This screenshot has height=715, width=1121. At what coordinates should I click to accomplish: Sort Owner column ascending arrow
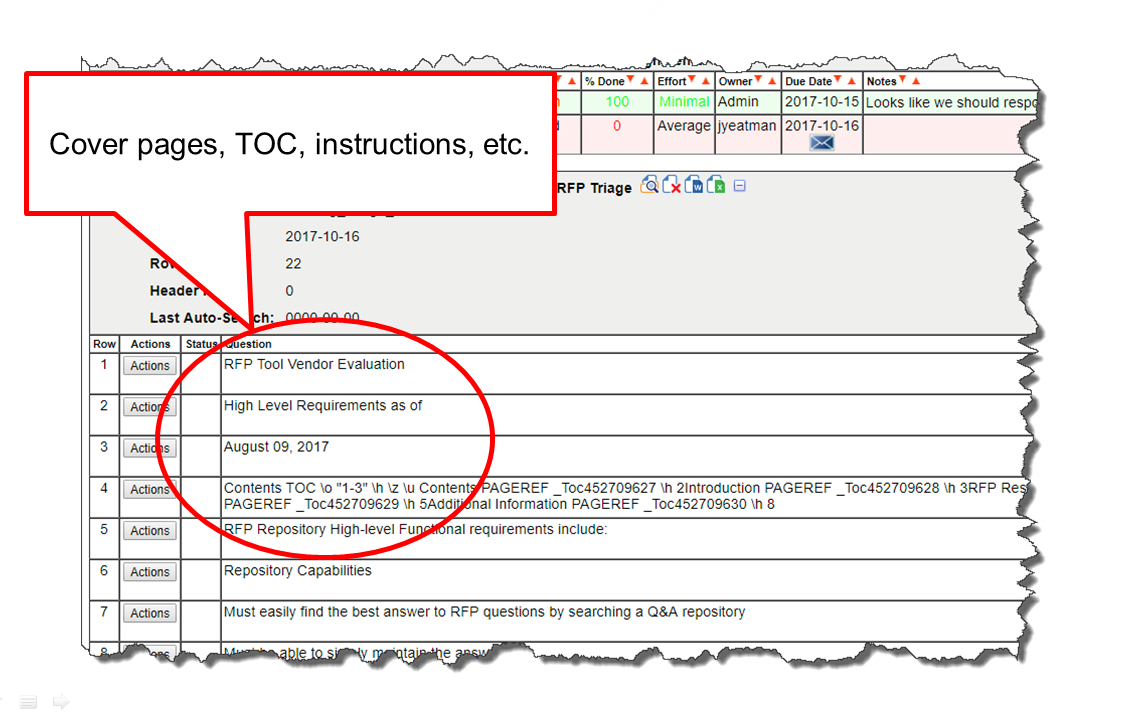pos(770,81)
